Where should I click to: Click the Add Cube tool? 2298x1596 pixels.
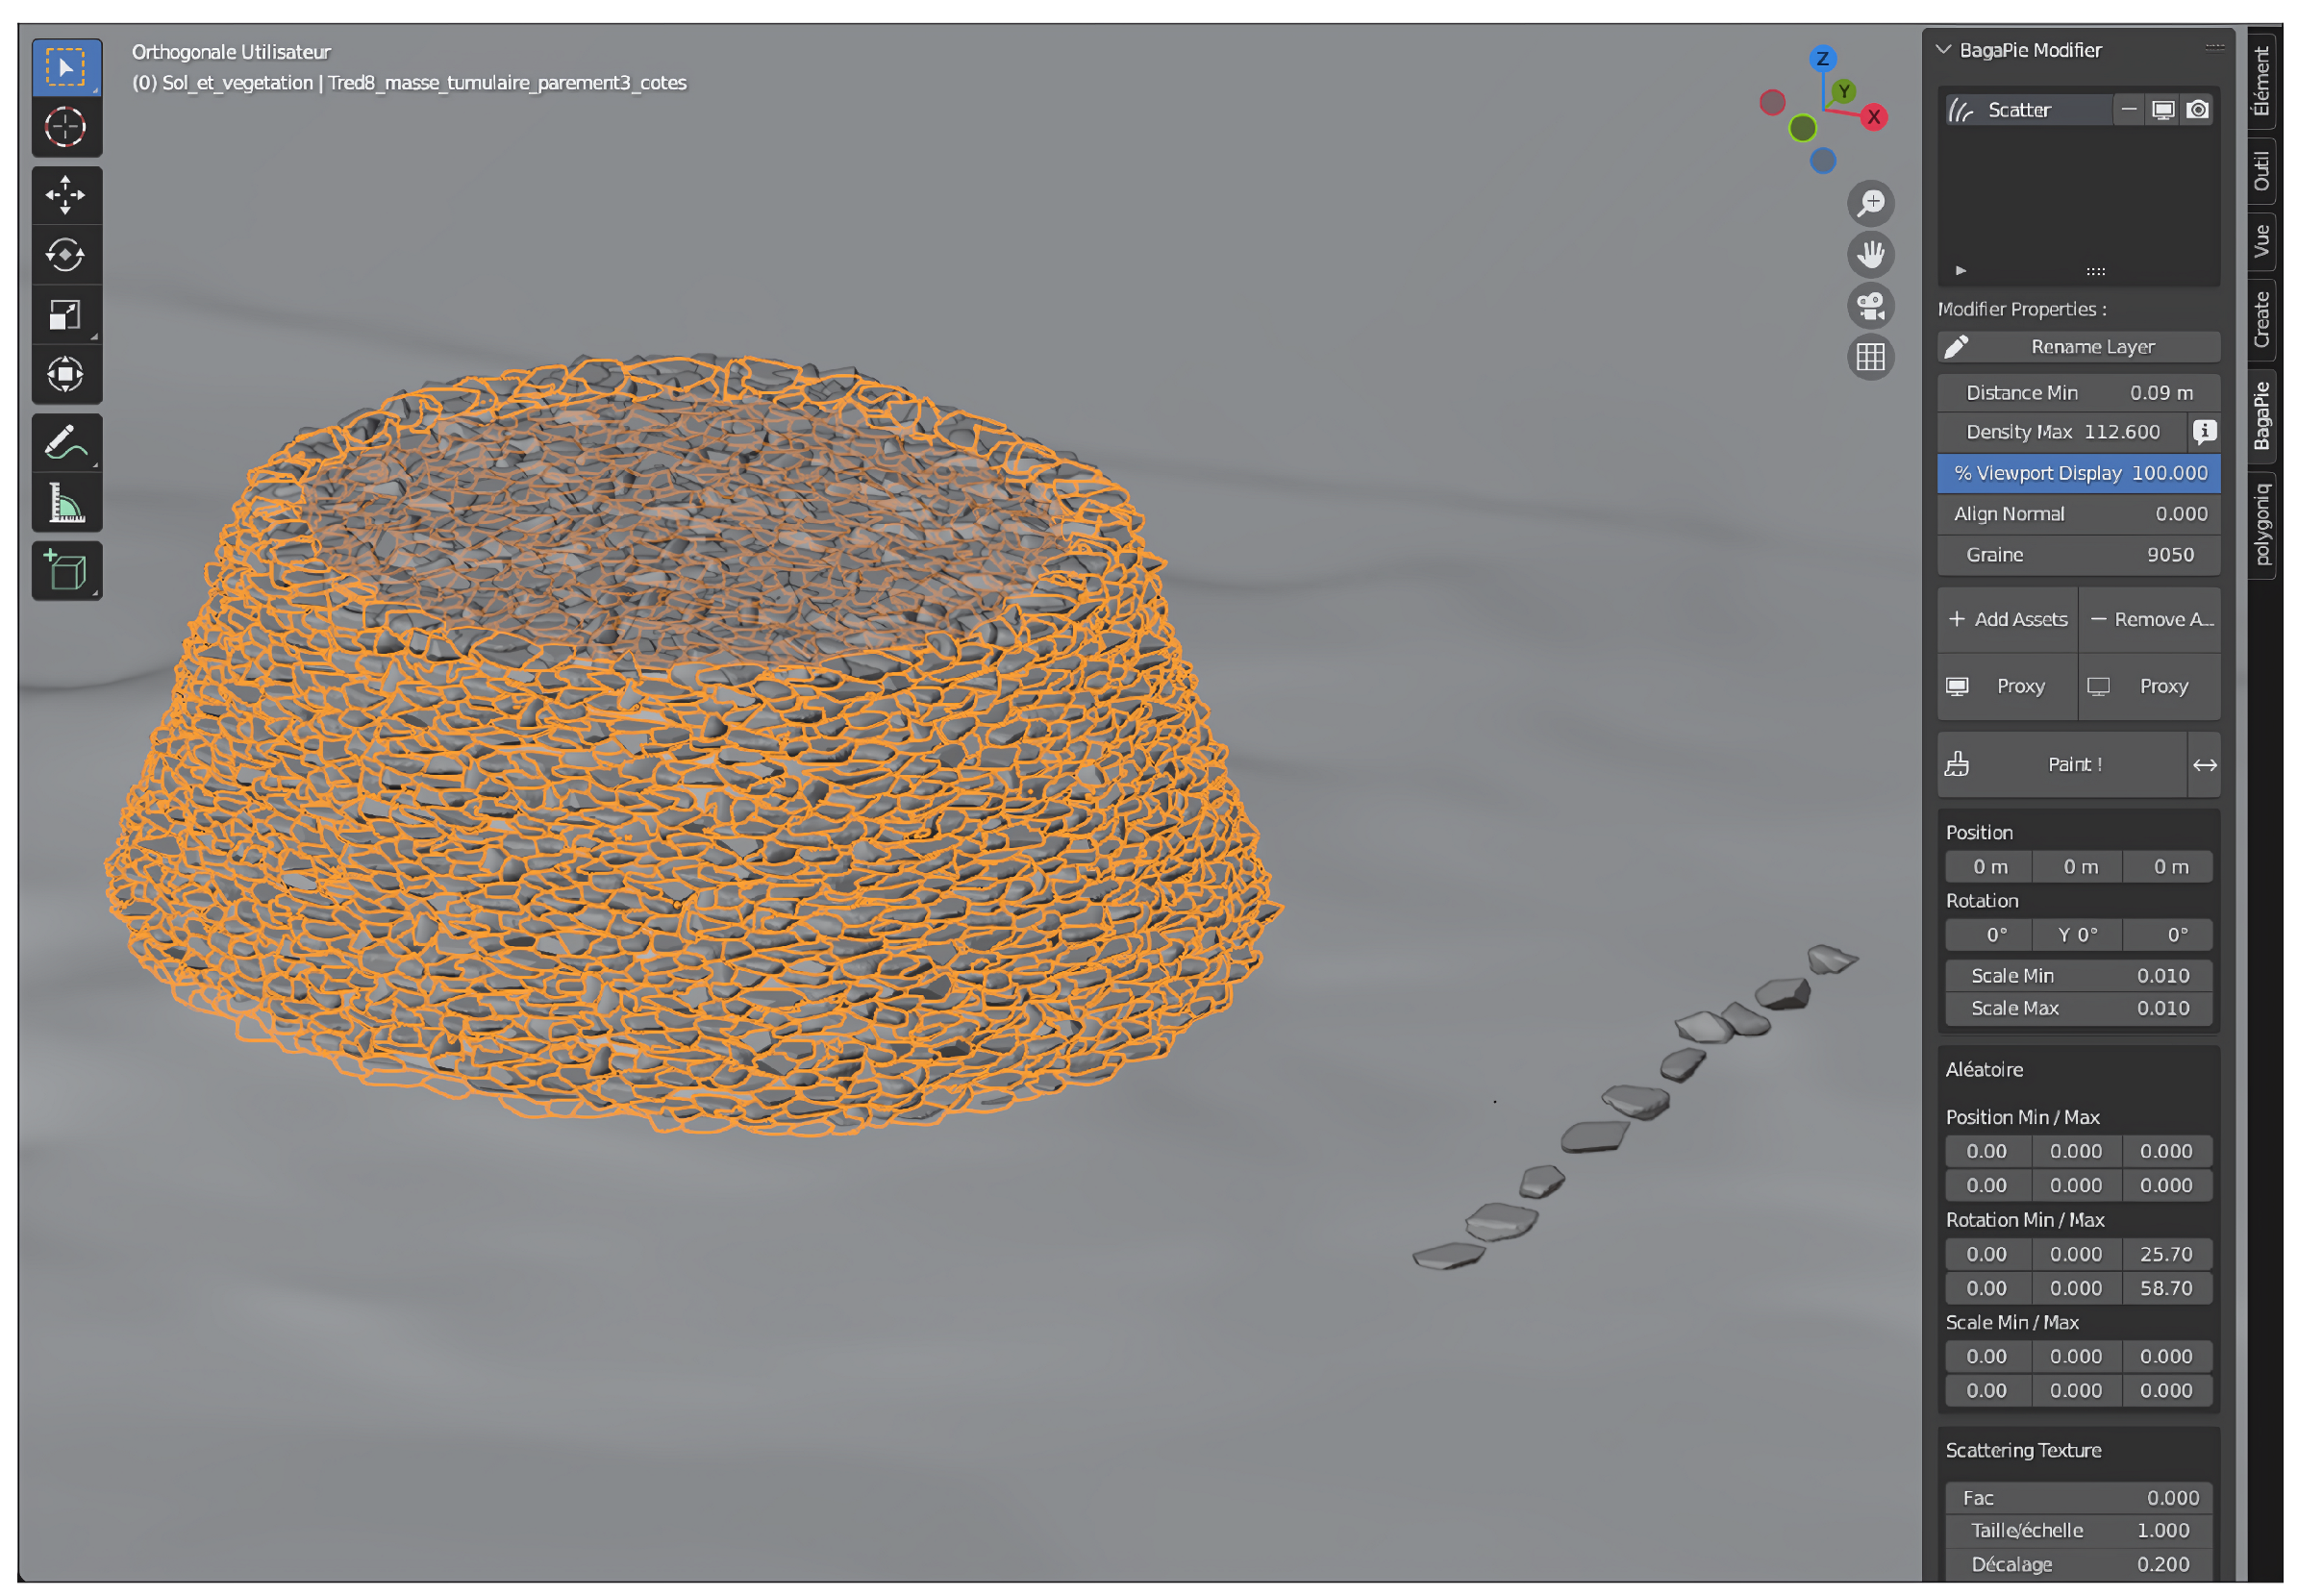66,571
